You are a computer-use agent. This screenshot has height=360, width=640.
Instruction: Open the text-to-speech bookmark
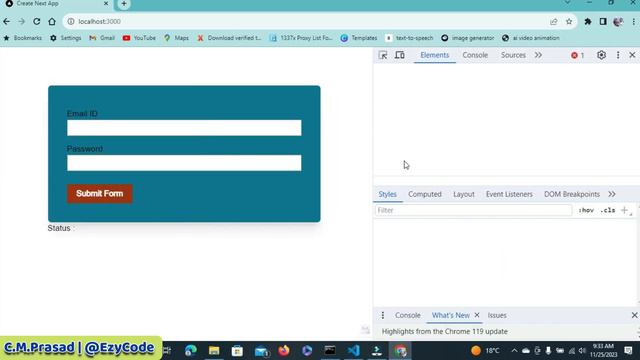tap(409, 38)
